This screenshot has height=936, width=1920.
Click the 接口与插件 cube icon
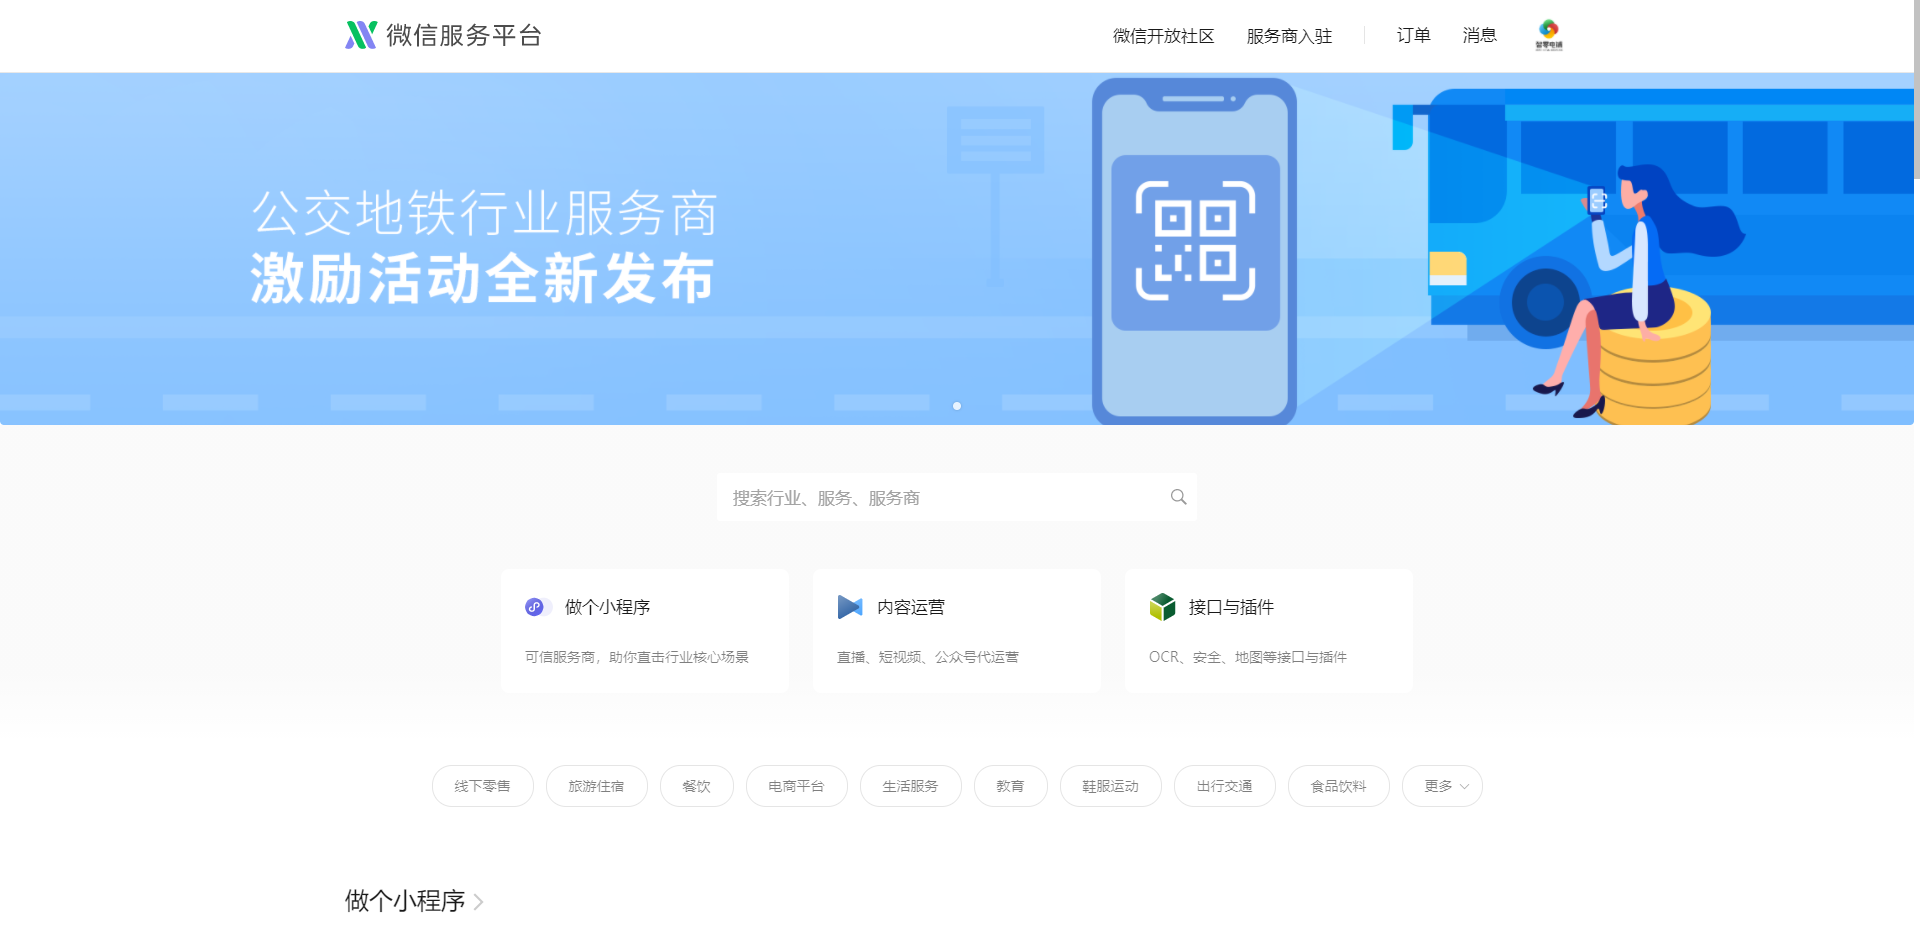[1162, 607]
